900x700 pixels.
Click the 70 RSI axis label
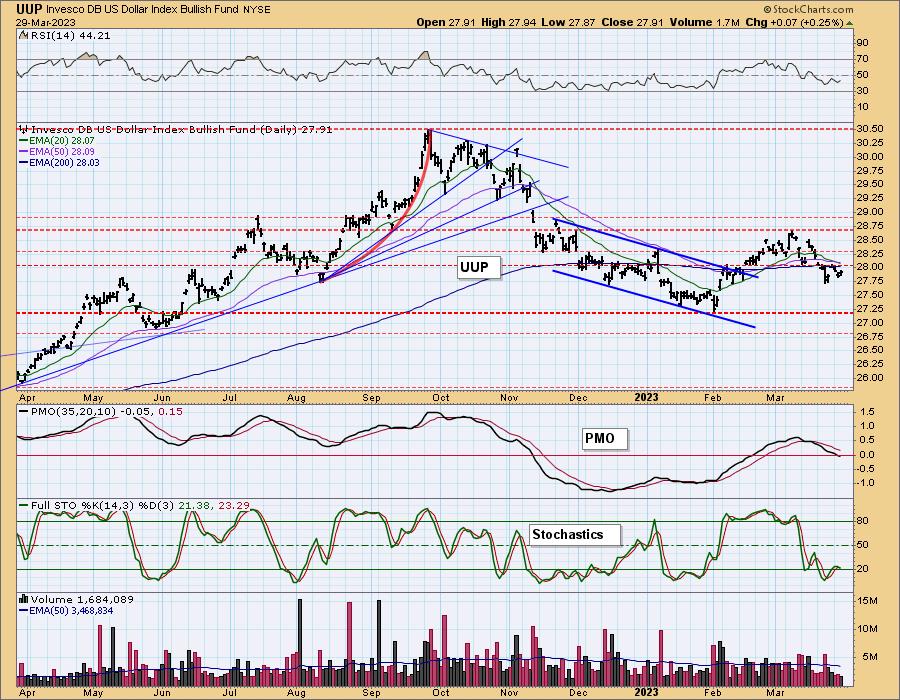863,59
